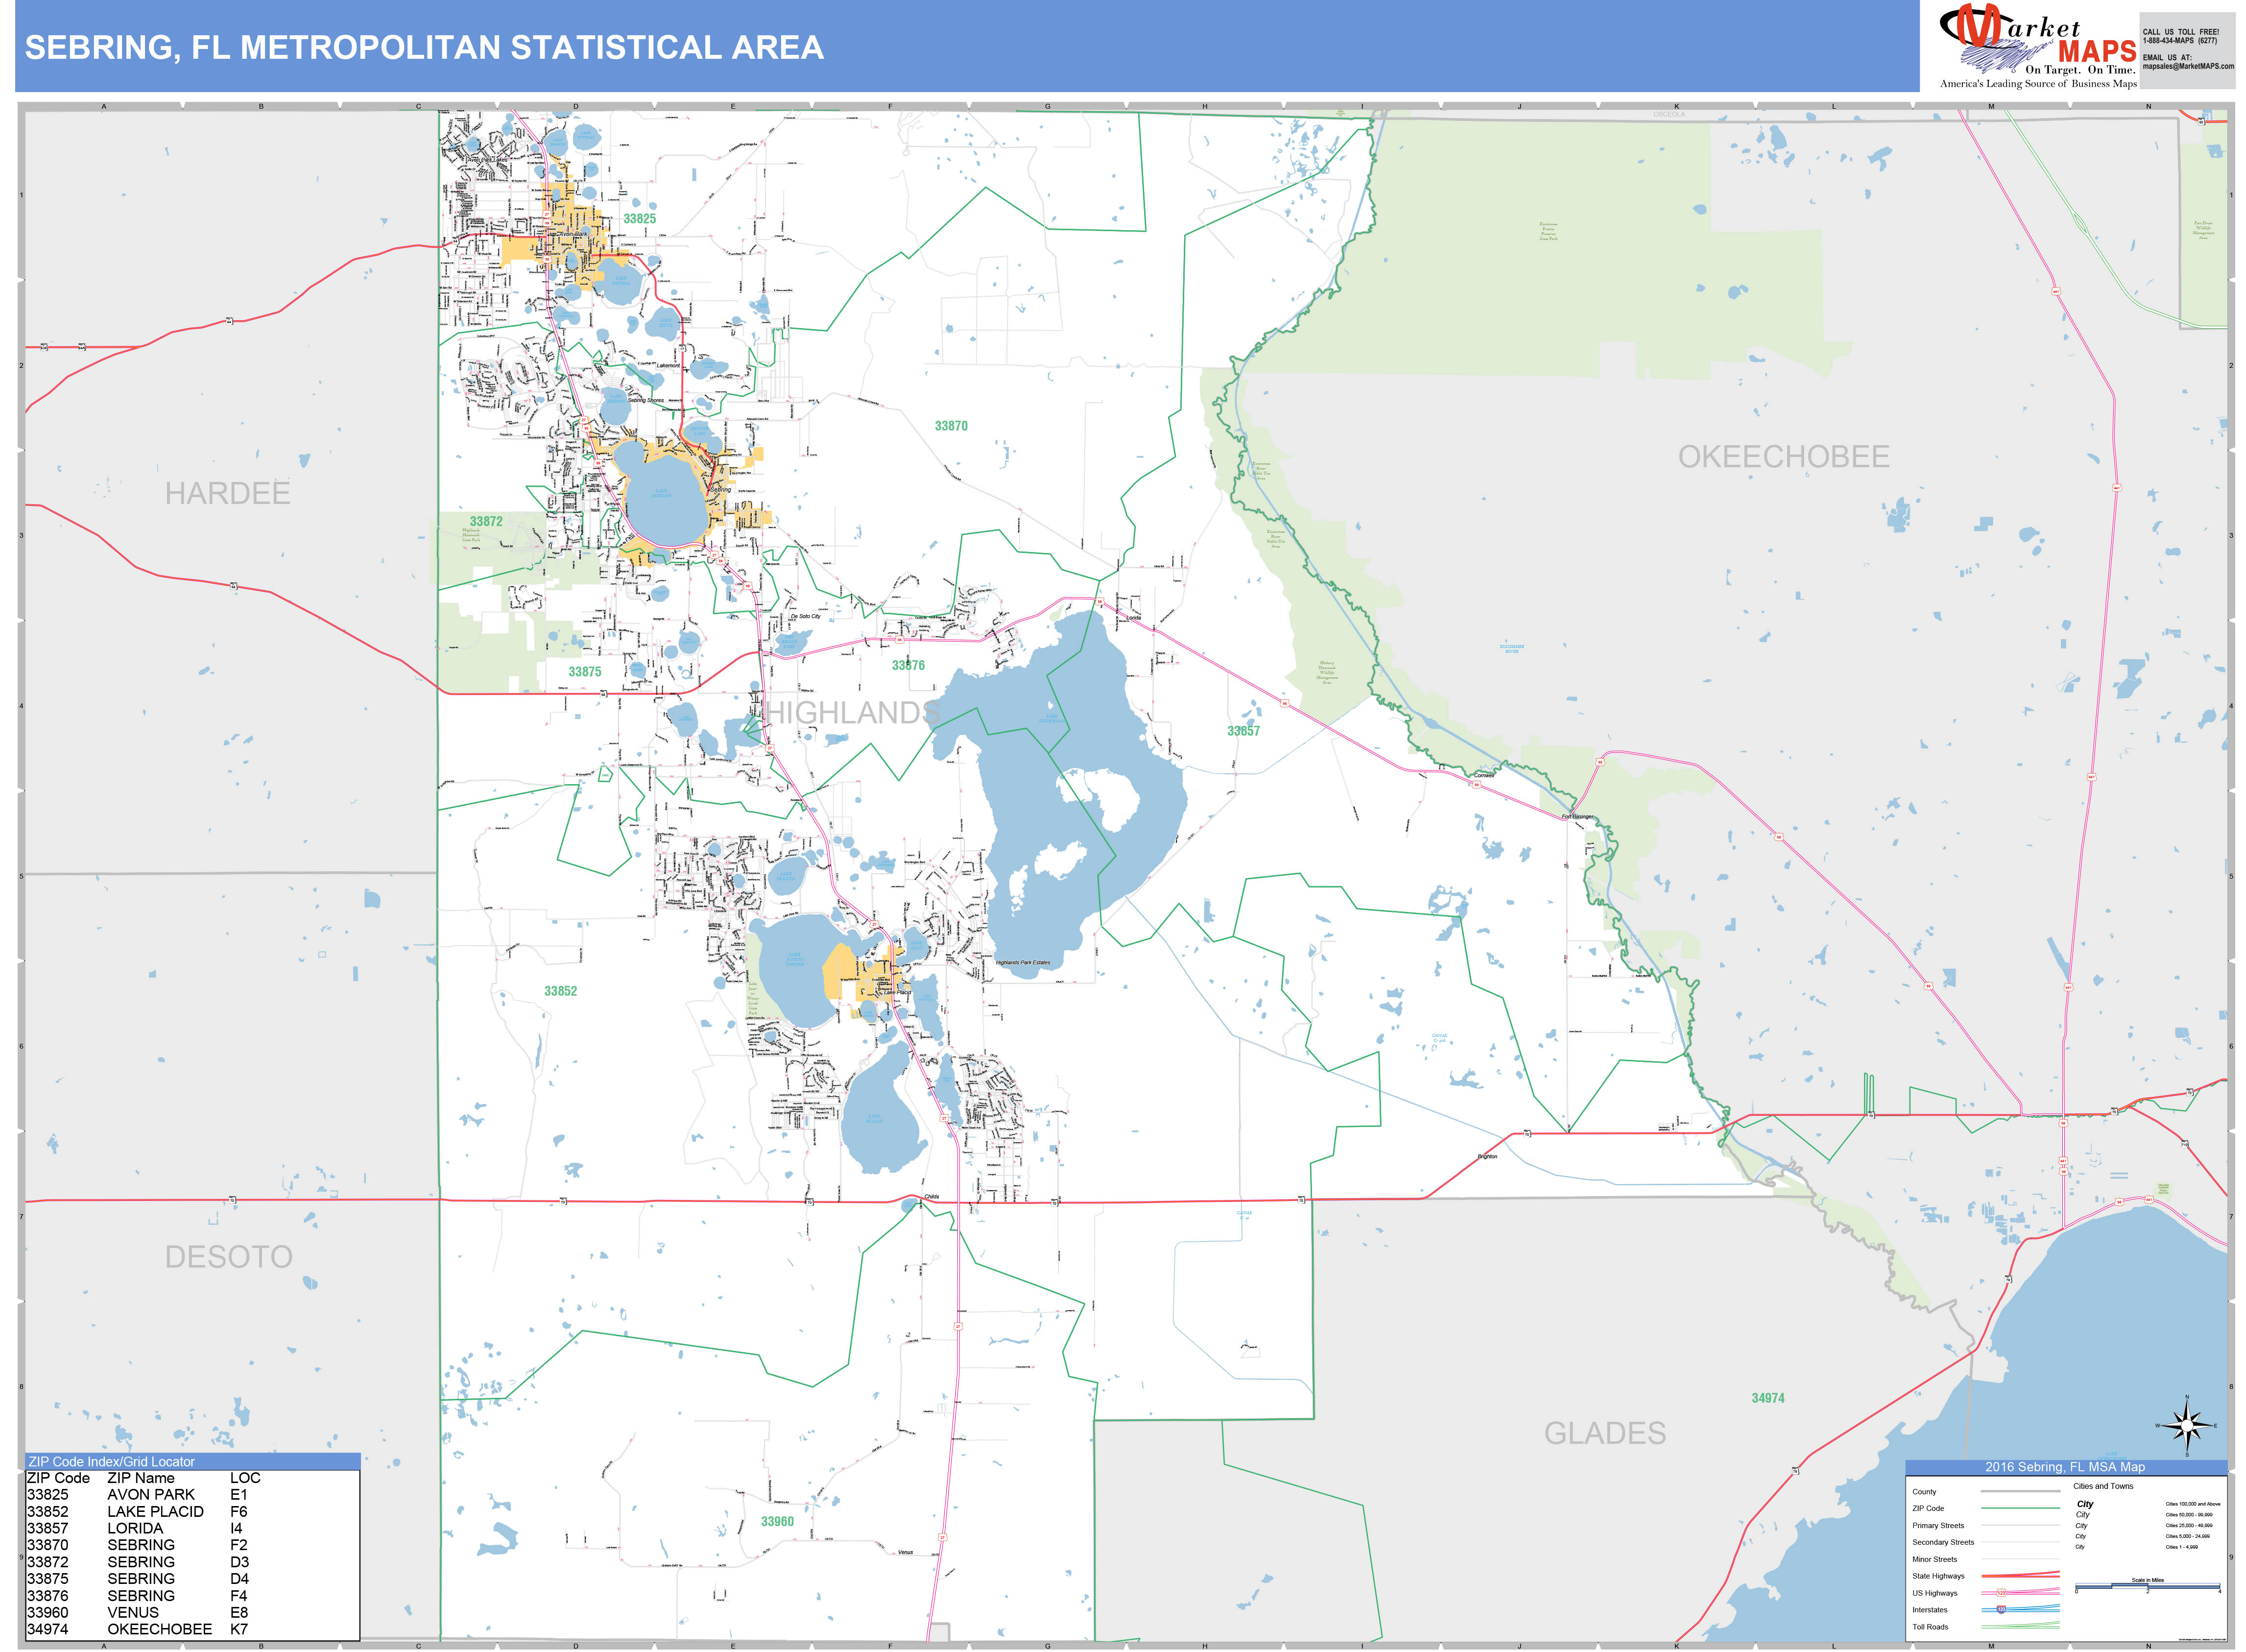Click the Toll Roads green line symbol
Image resolution: width=2246 pixels, height=1652 pixels.
2020,1627
